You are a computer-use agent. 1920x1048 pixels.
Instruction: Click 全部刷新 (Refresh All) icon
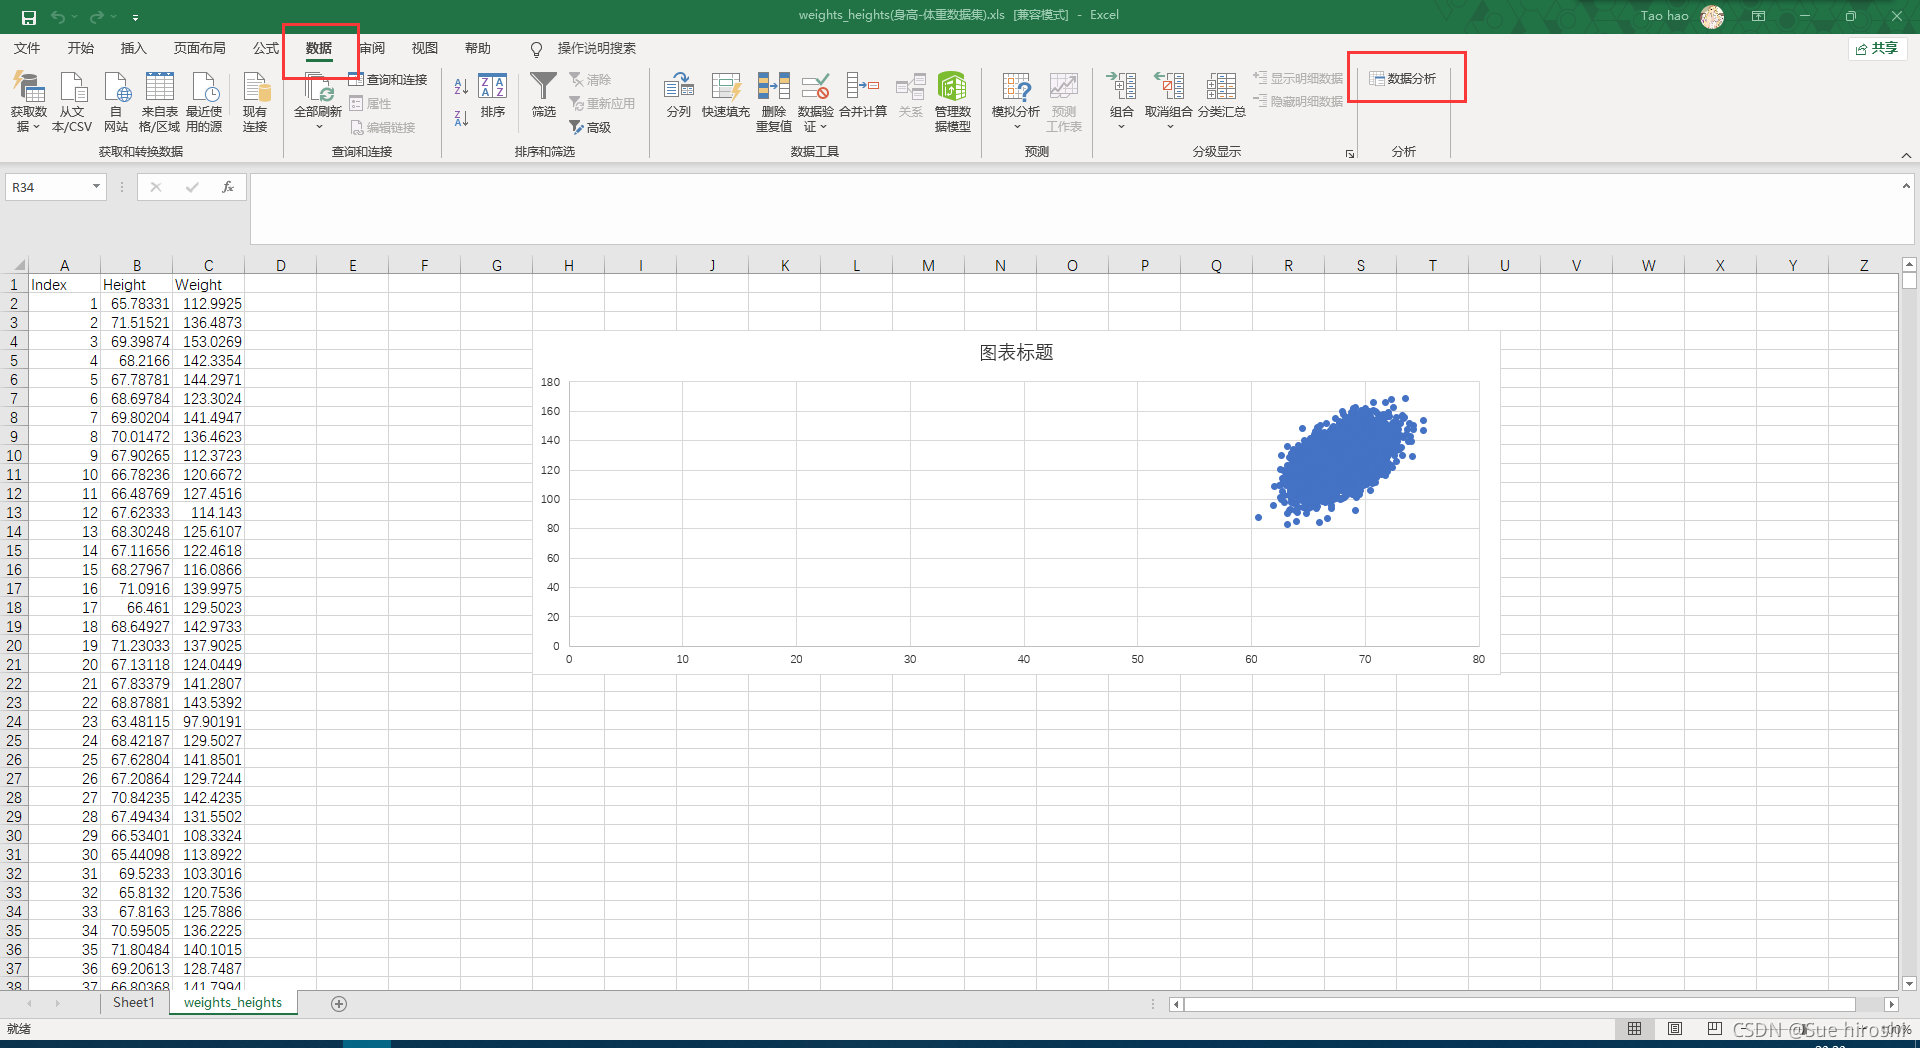coord(318,102)
